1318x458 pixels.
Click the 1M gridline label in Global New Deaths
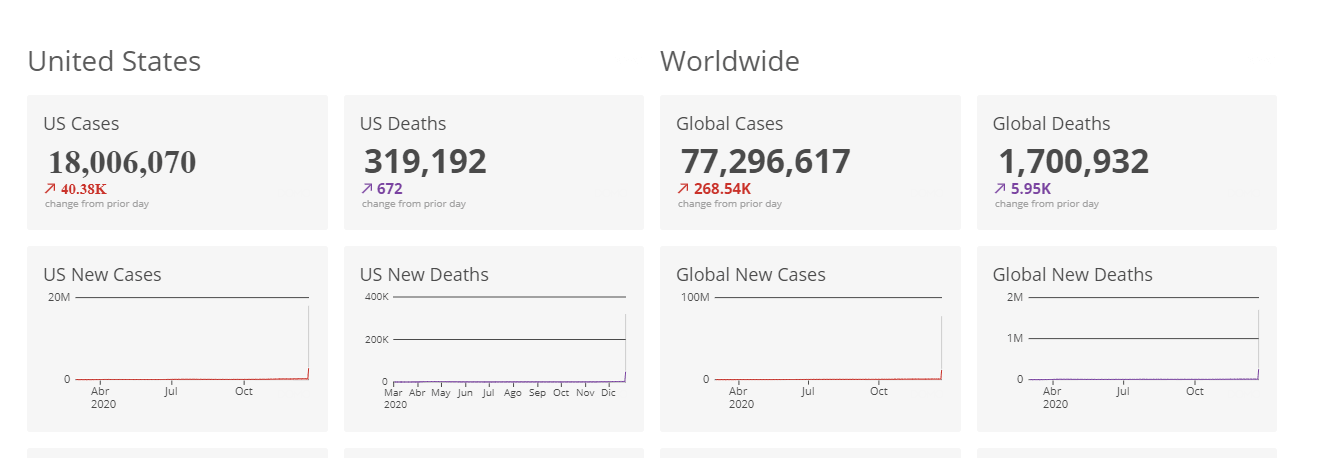coord(1014,339)
